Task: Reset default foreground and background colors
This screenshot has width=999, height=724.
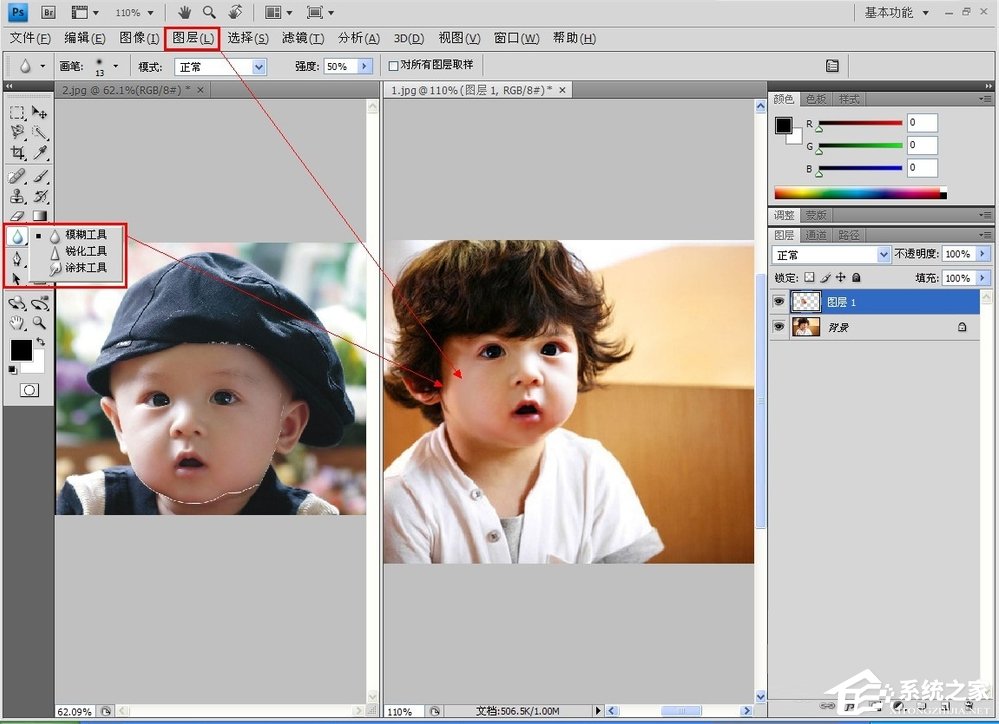Action: tap(12, 370)
